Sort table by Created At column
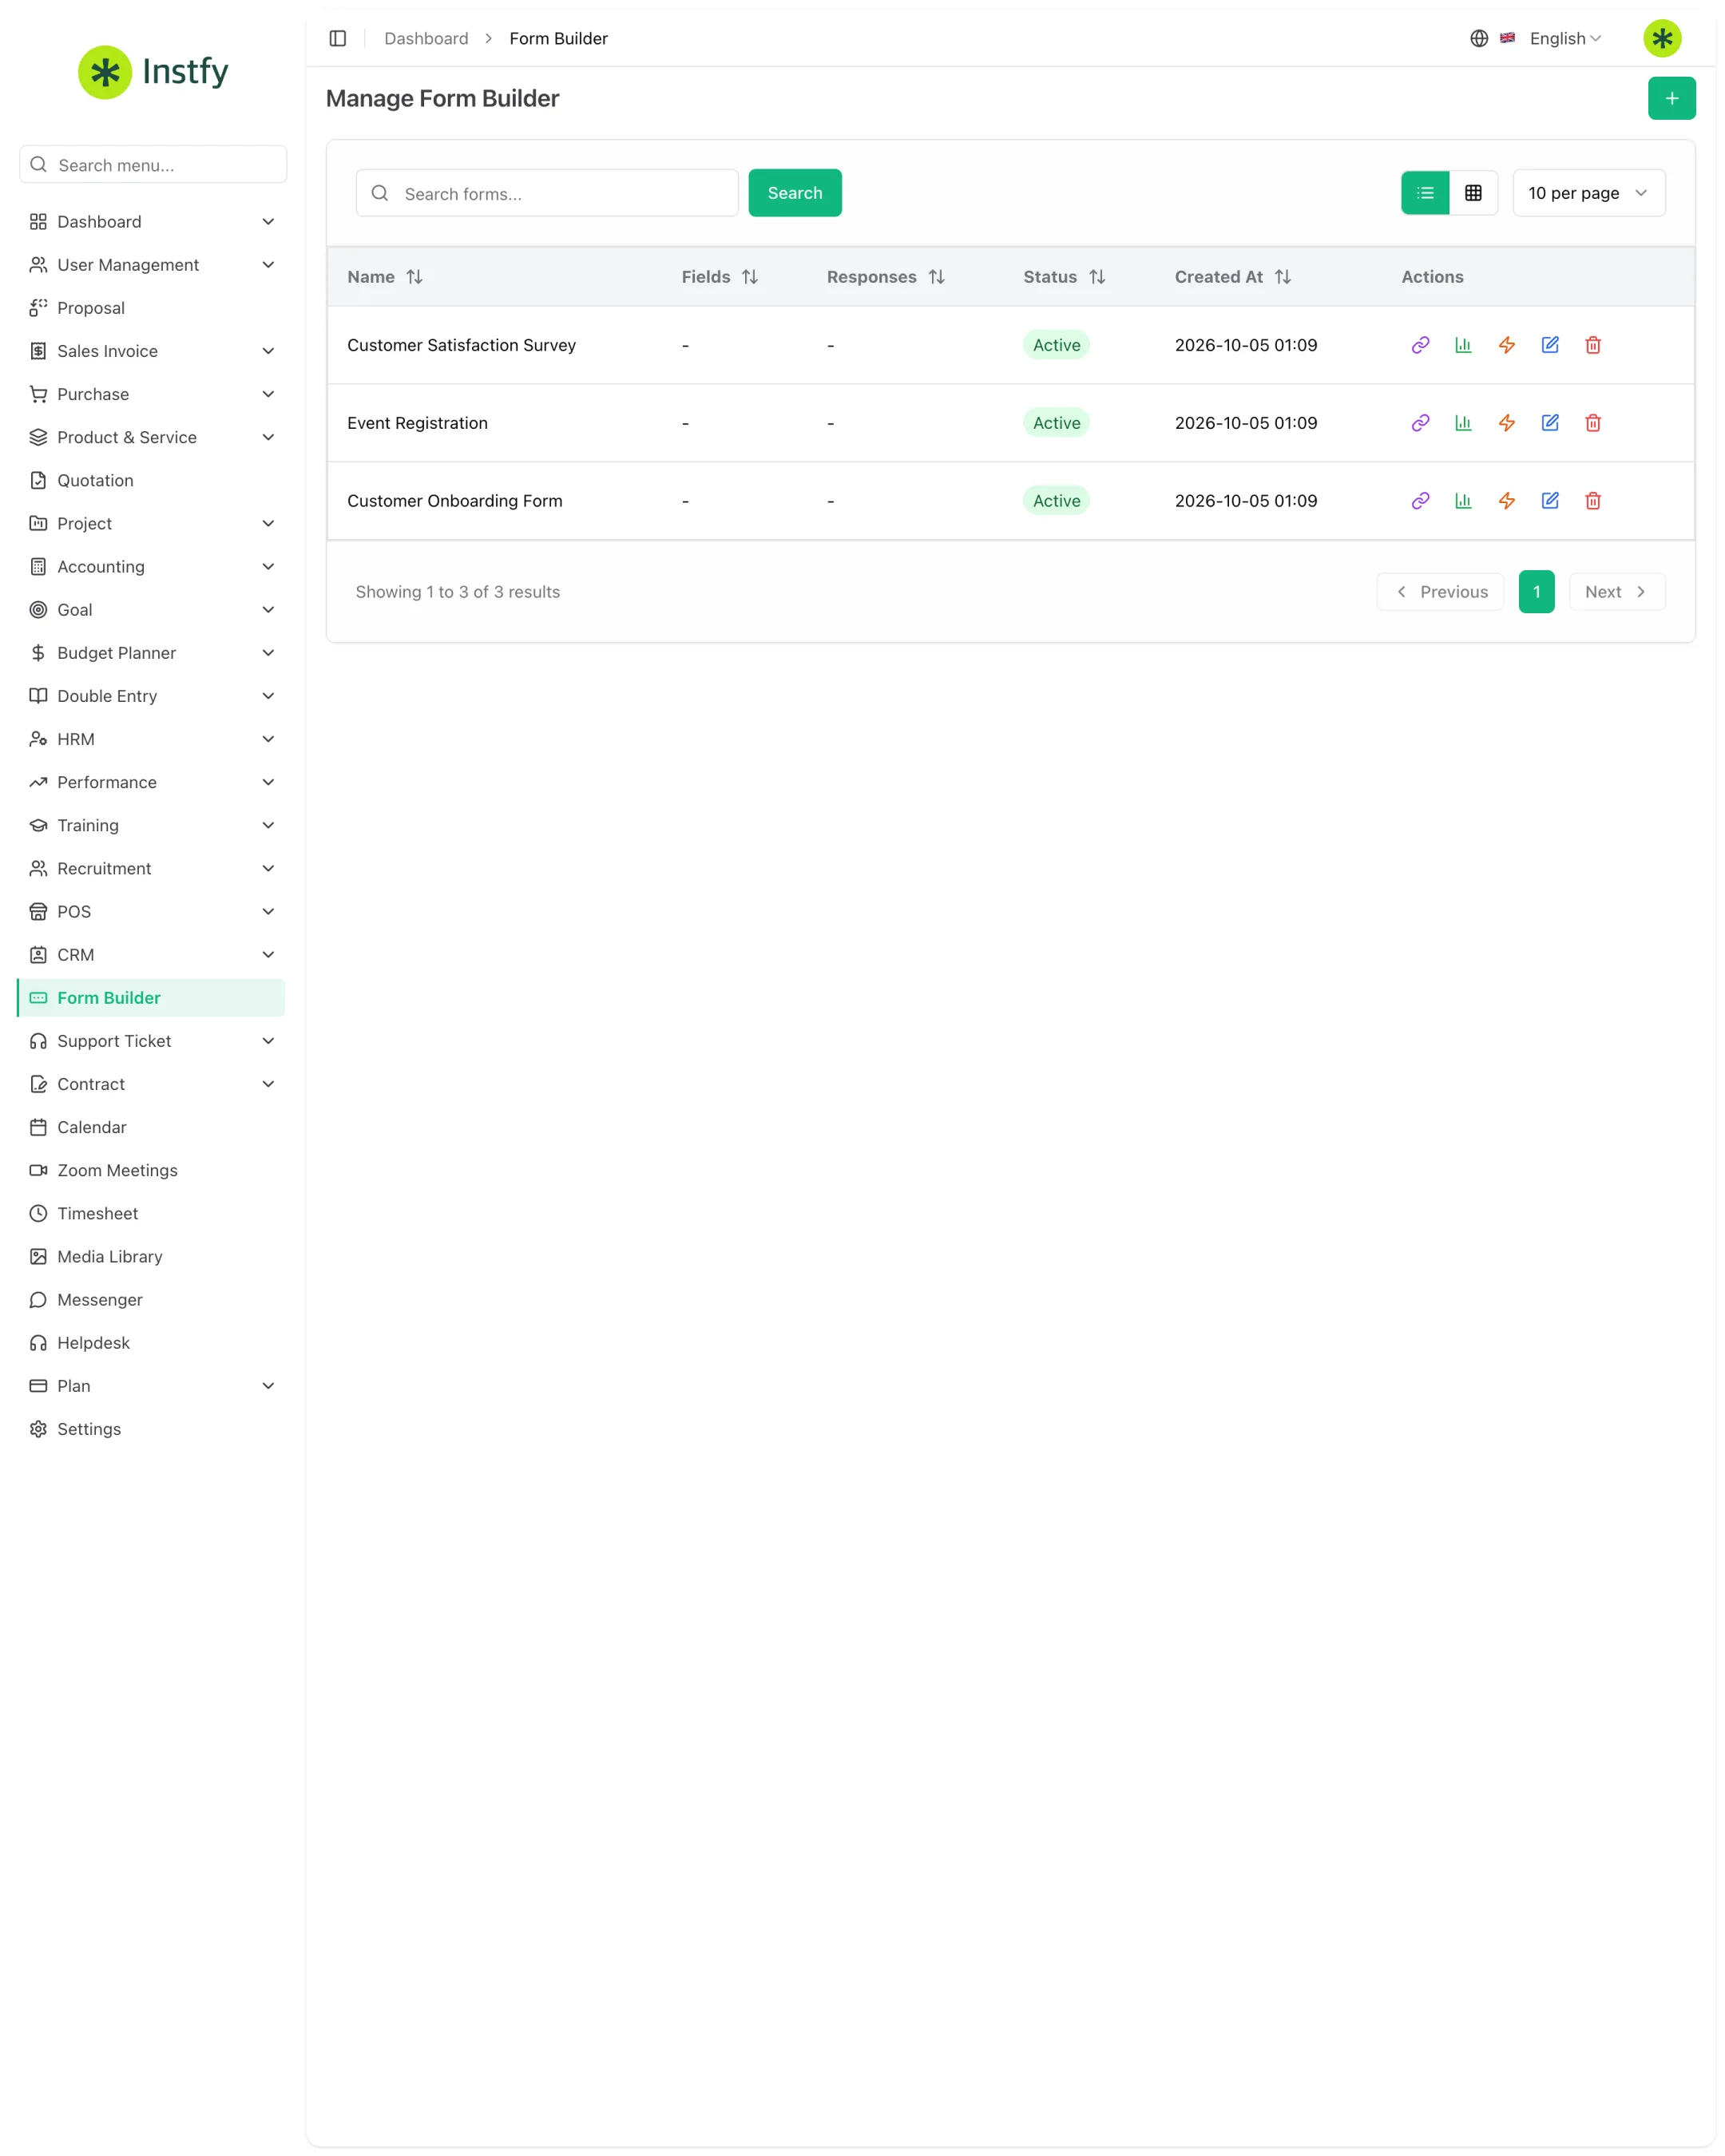The width and height of the screenshot is (1725, 2156). 1233,277
